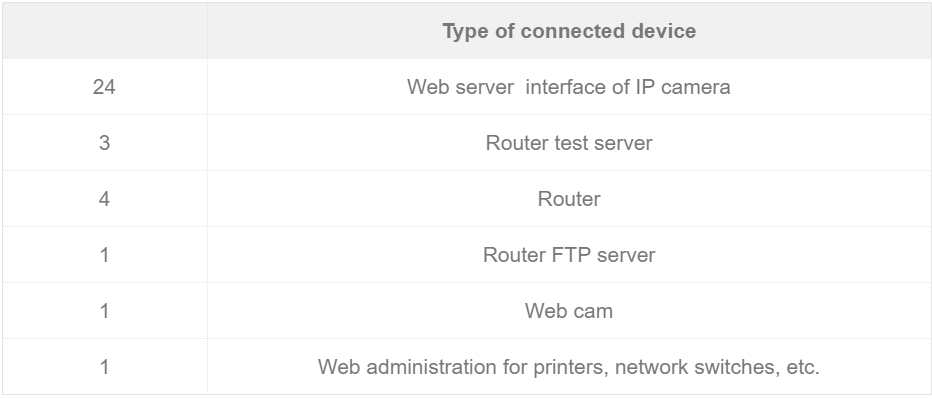Select the cell showing count 24
Screen dimensions: 932x399
[x=105, y=87]
